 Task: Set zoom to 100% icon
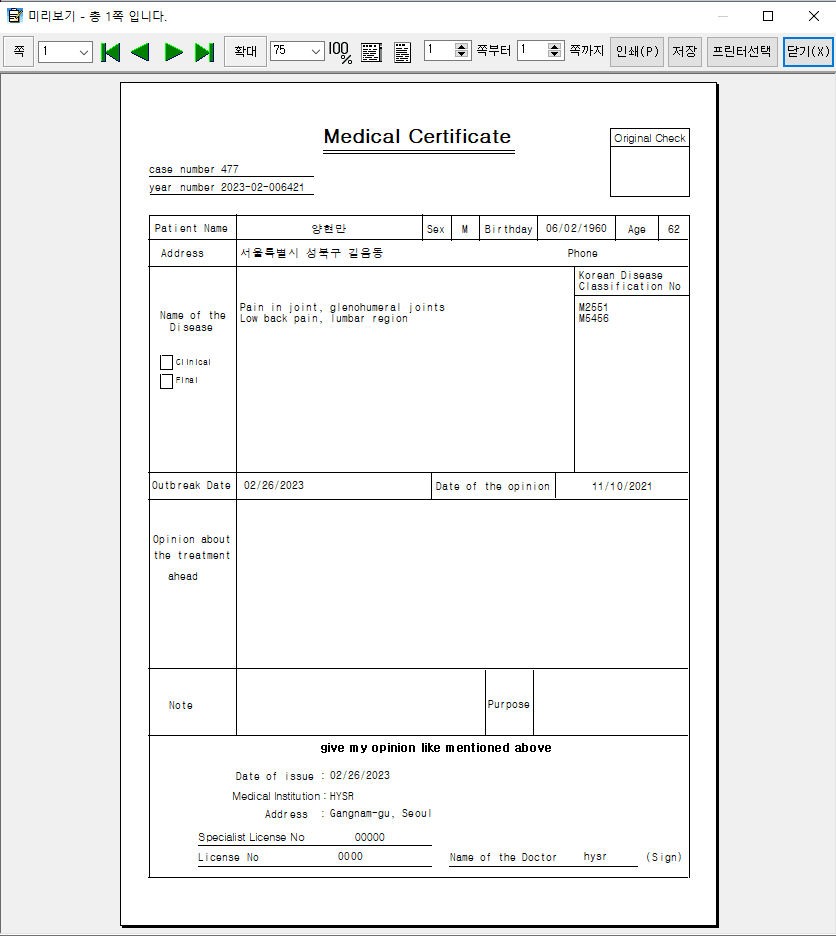click(x=341, y=52)
